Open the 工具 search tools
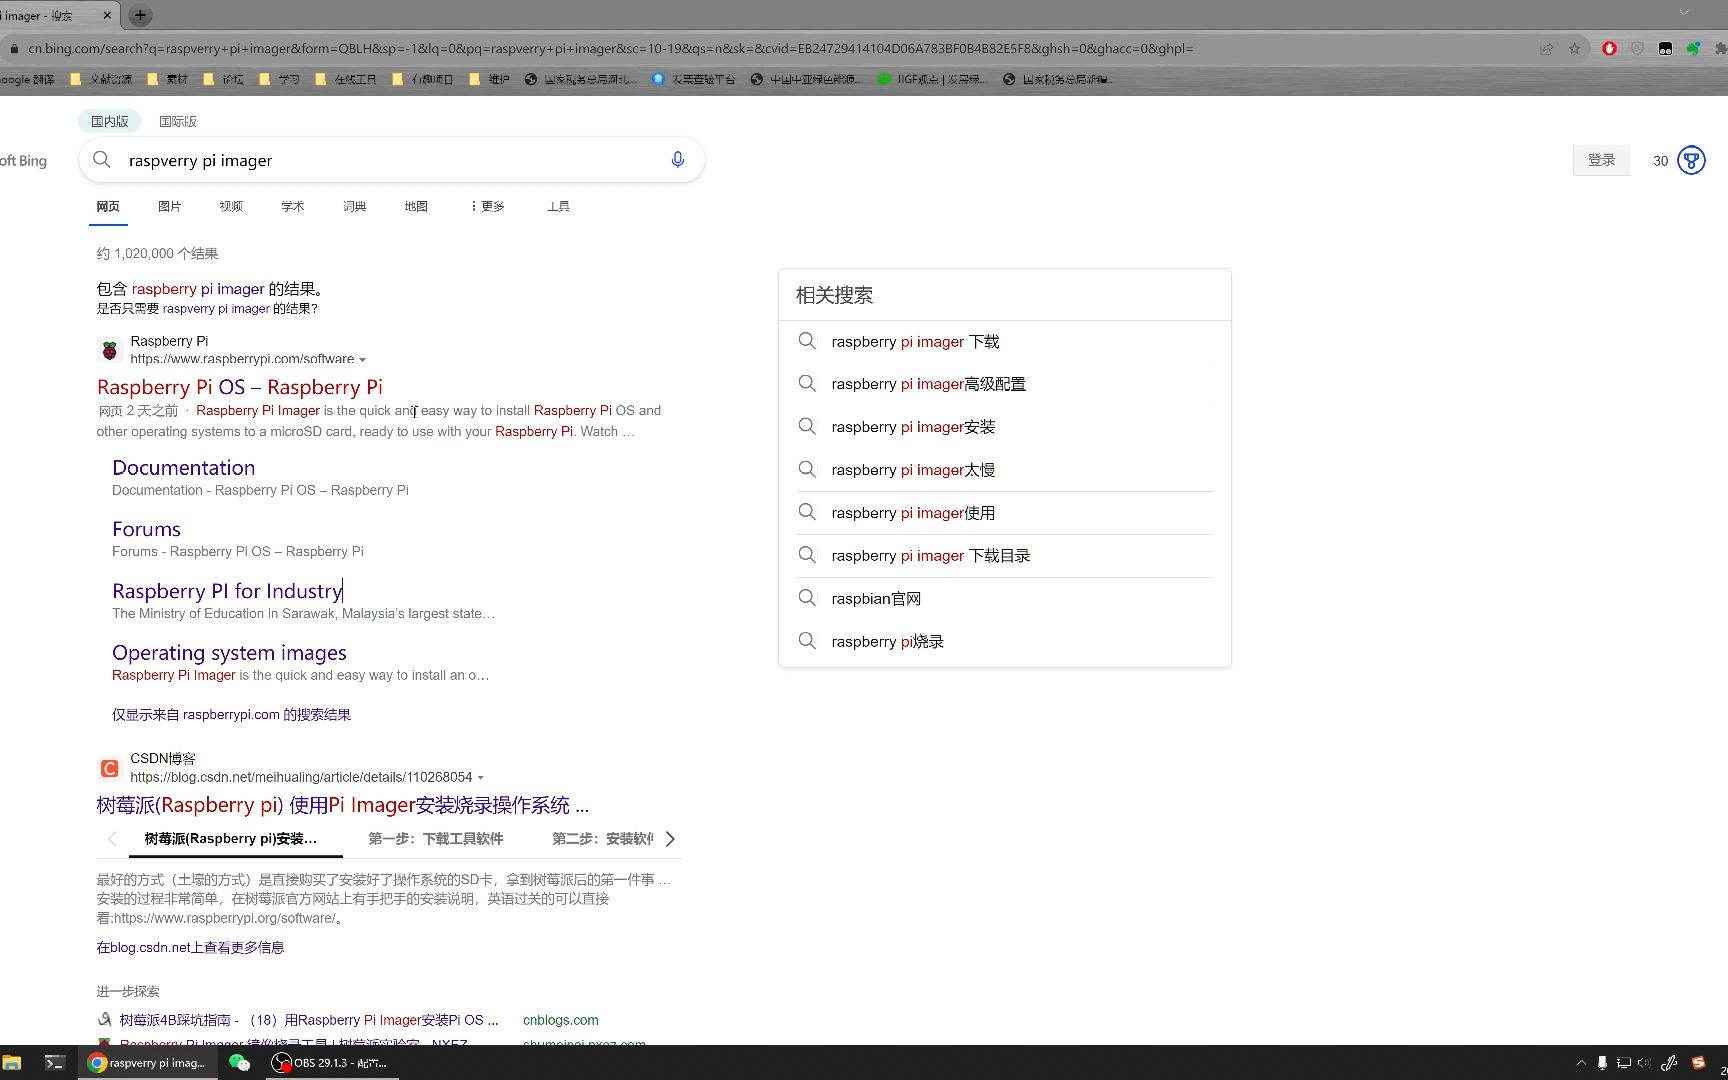This screenshot has height=1080, width=1728. point(558,206)
